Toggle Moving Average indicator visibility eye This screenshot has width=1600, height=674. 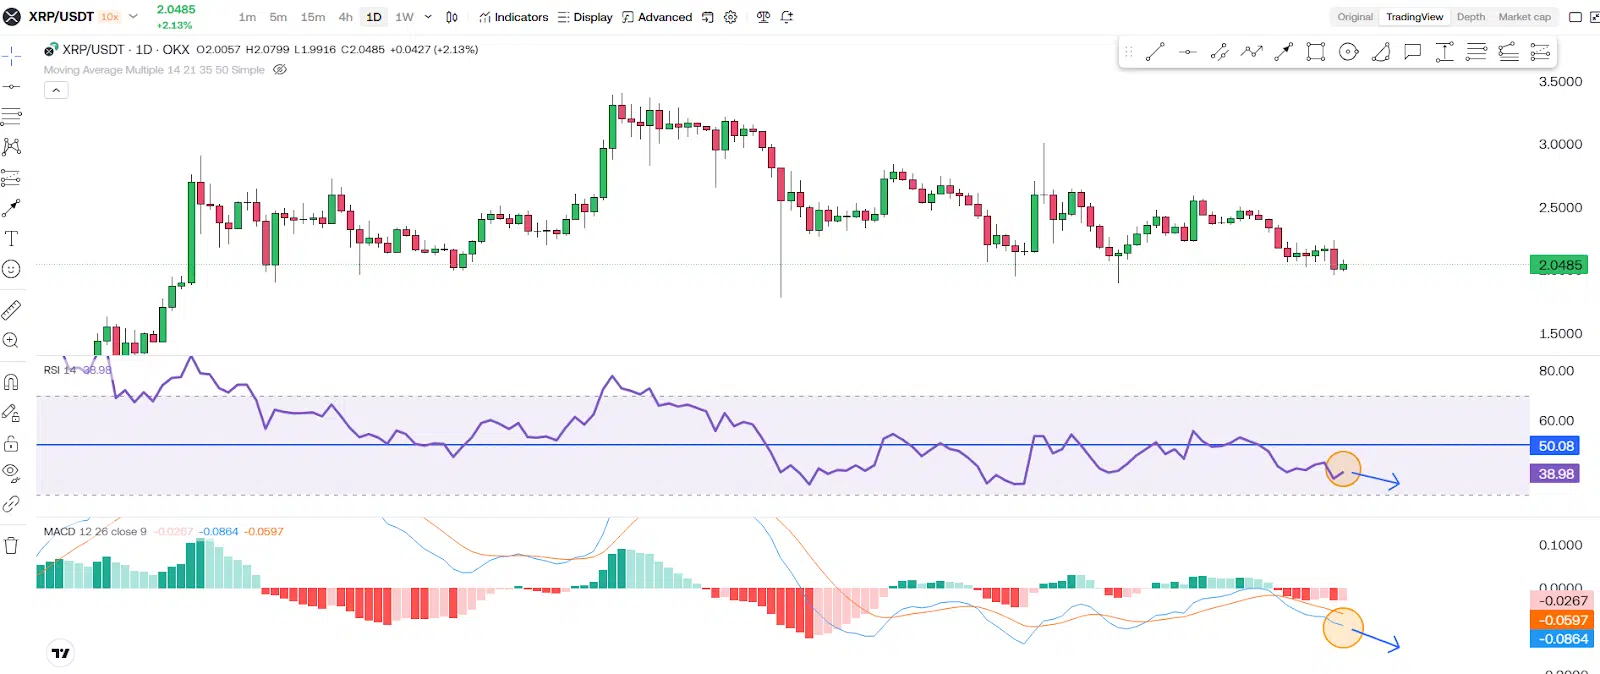(x=280, y=70)
